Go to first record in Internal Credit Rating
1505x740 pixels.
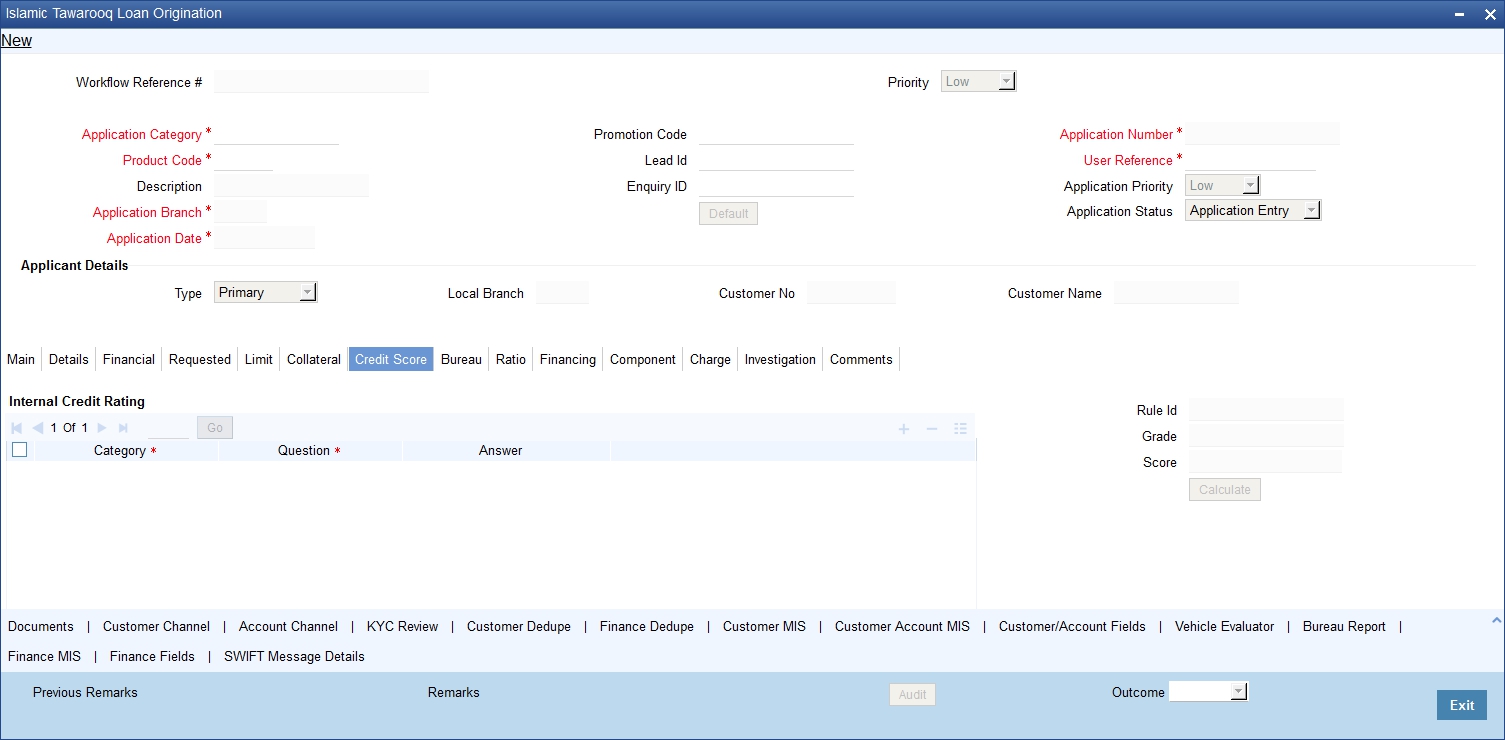point(16,428)
